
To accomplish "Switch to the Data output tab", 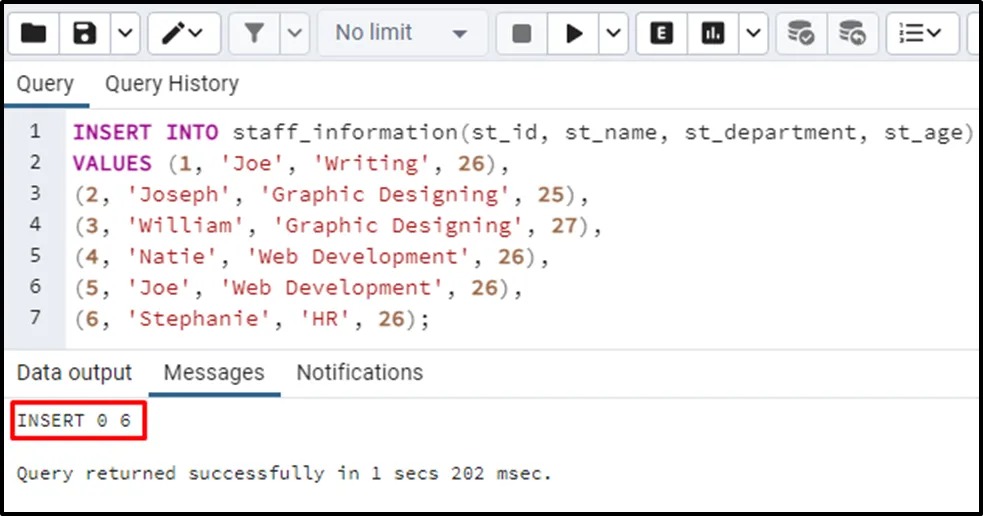I will tap(74, 373).
